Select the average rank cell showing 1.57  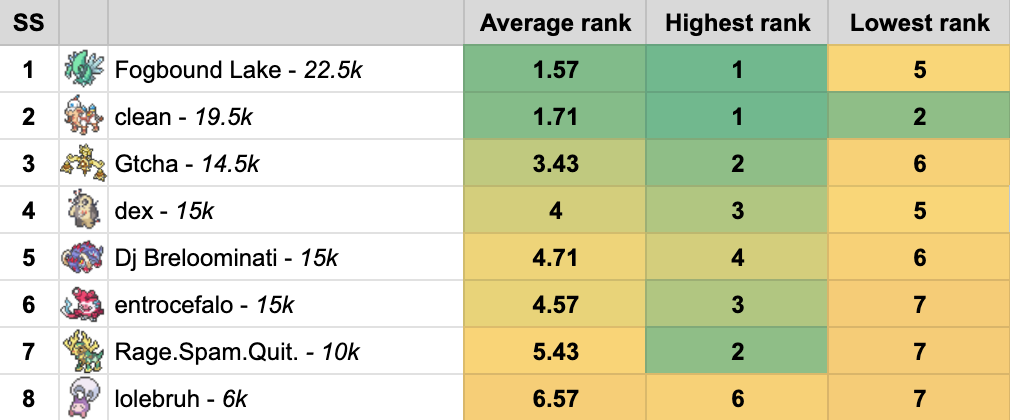[x=555, y=69]
